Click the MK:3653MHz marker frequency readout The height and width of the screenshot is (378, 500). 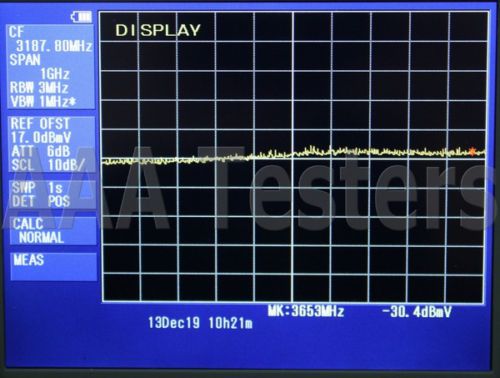click(306, 311)
